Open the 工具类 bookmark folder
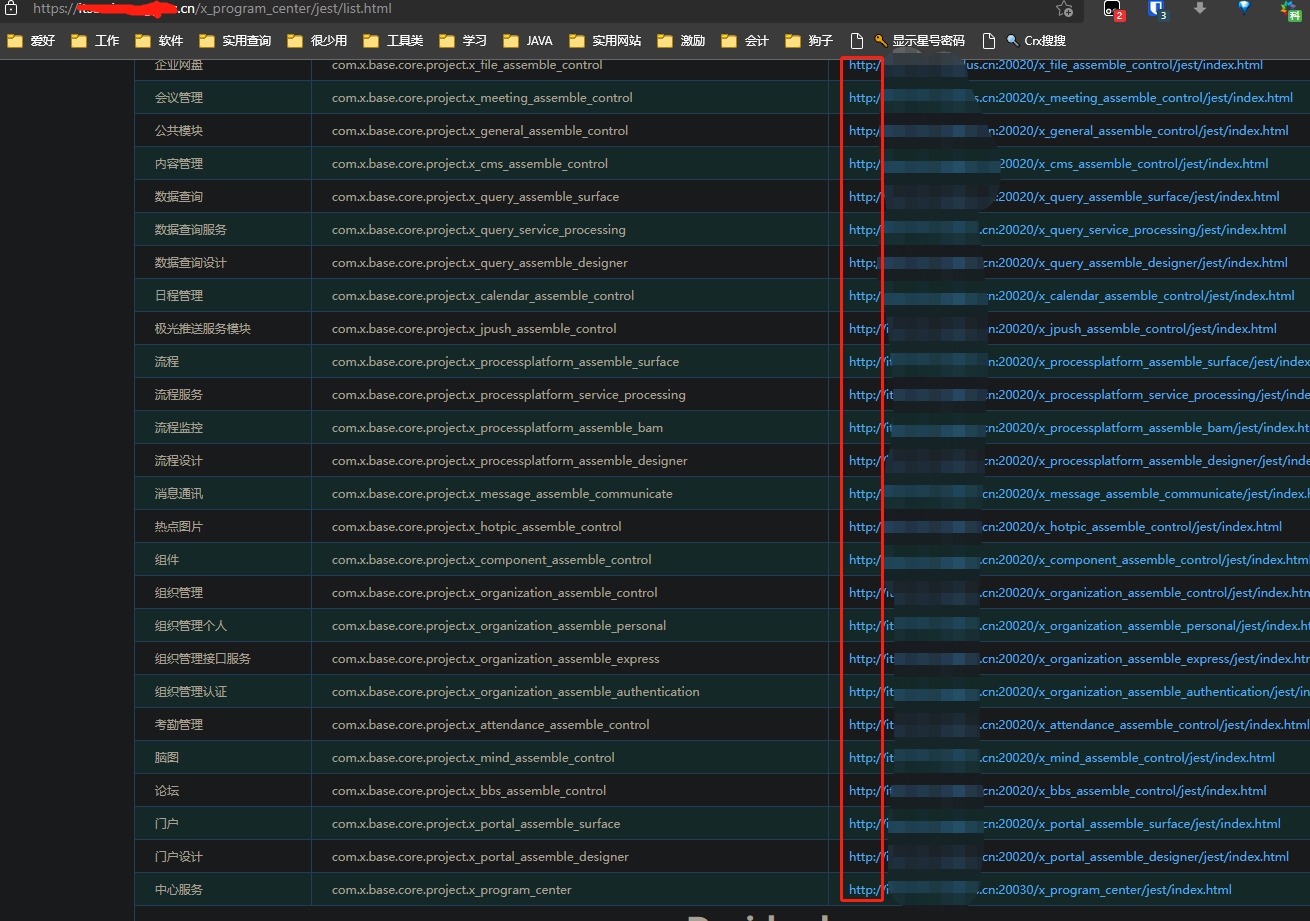This screenshot has width=1310, height=921. point(393,41)
